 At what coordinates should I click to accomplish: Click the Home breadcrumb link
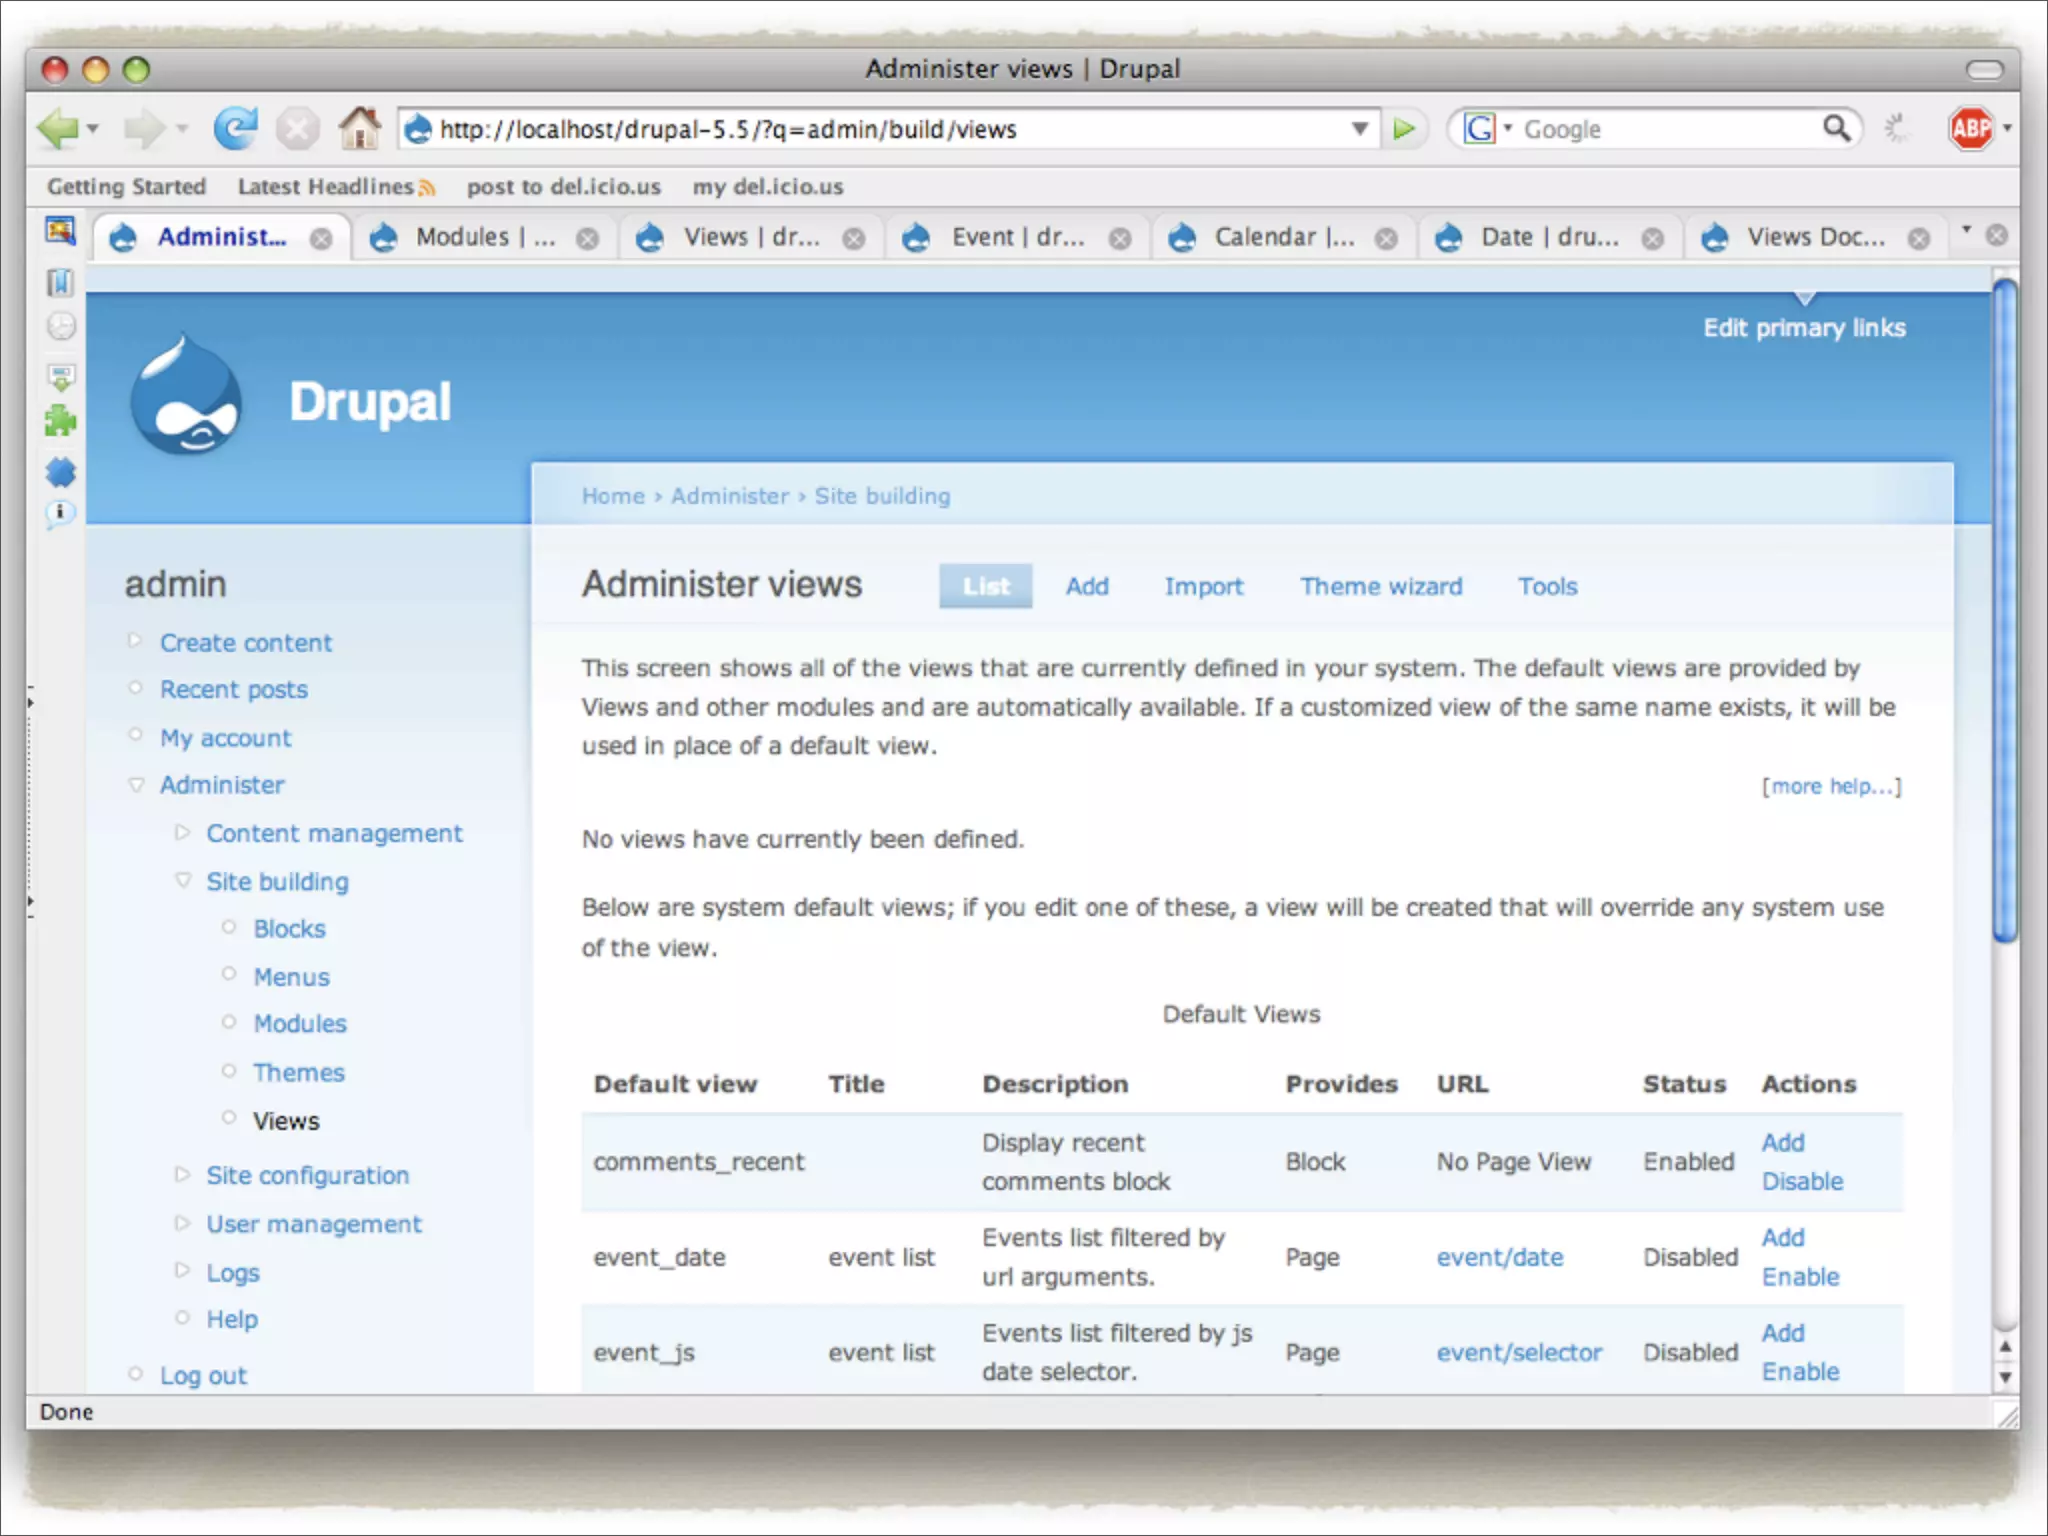(x=613, y=496)
